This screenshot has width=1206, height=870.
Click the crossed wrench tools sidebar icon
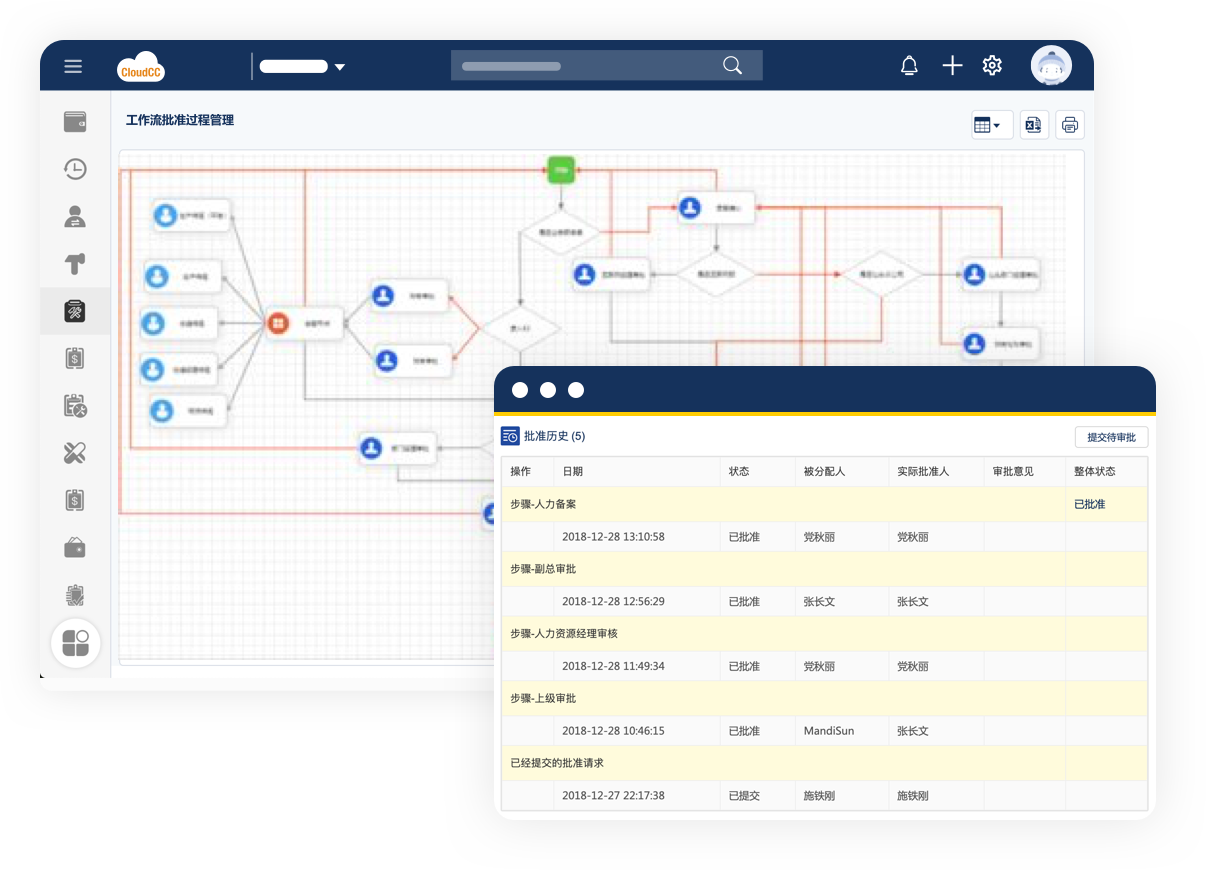tap(75, 453)
